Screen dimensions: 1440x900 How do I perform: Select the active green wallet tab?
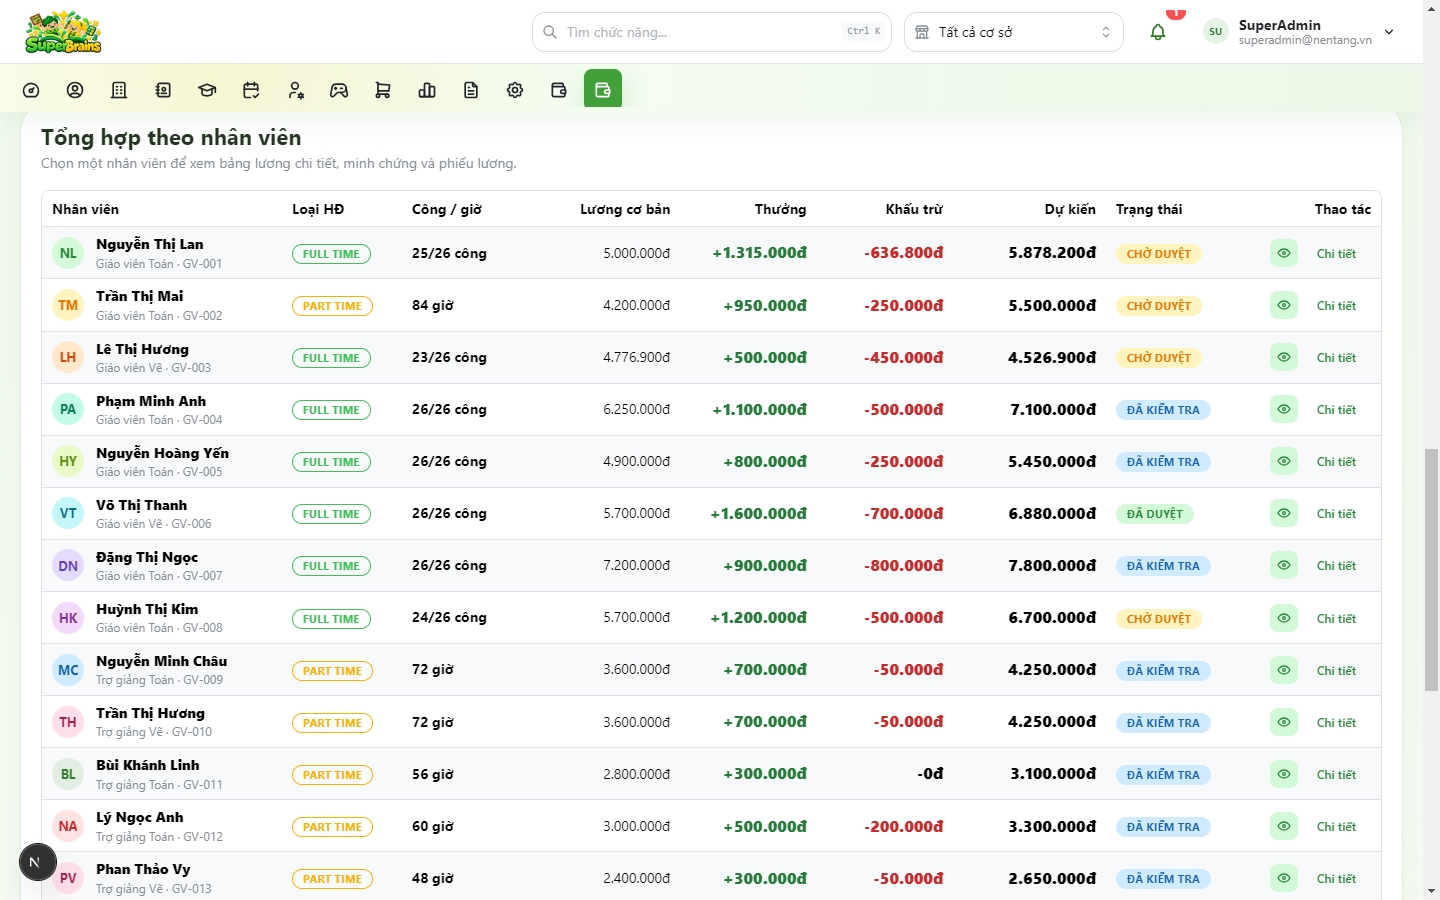pyautogui.click(x=603, y=89)
